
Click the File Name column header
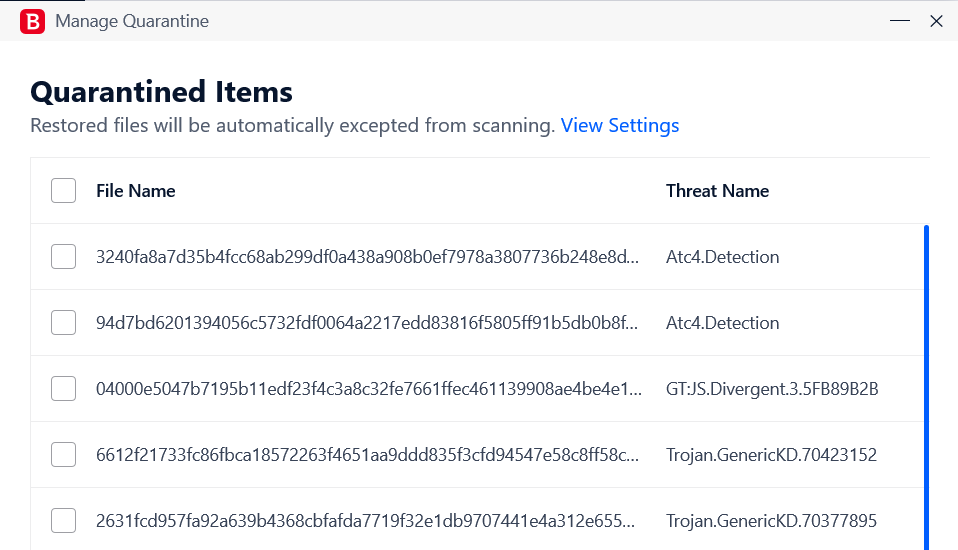coord(136,191)
